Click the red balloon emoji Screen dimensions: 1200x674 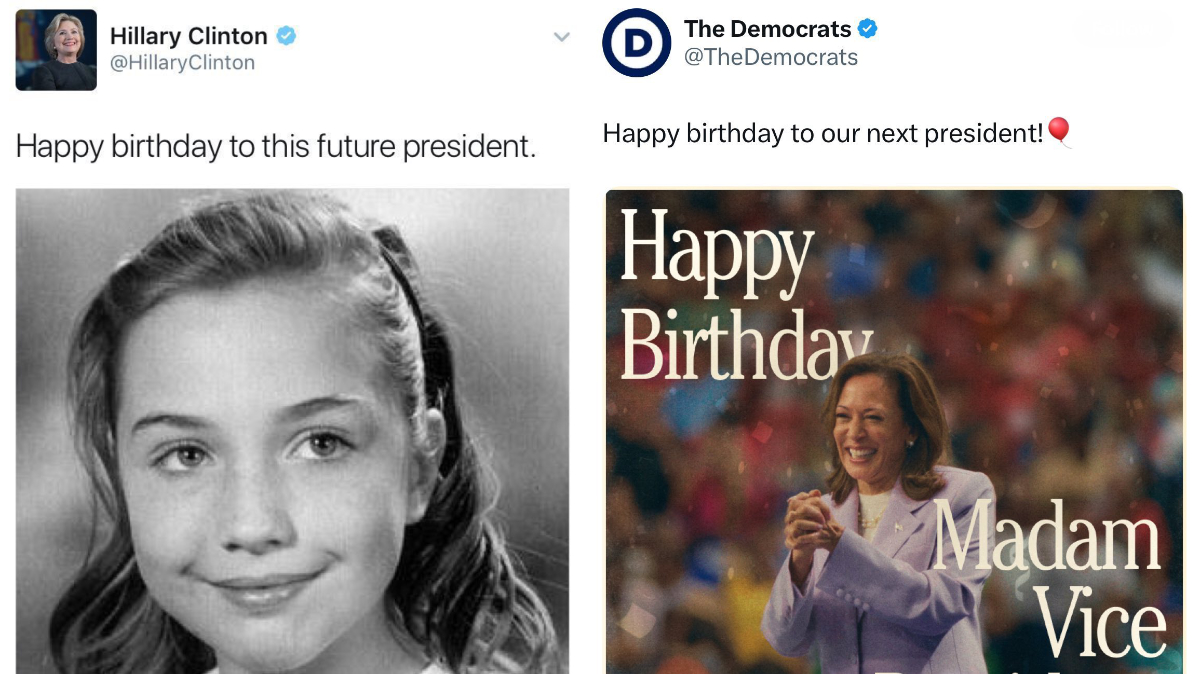(x=1060, y=132)
